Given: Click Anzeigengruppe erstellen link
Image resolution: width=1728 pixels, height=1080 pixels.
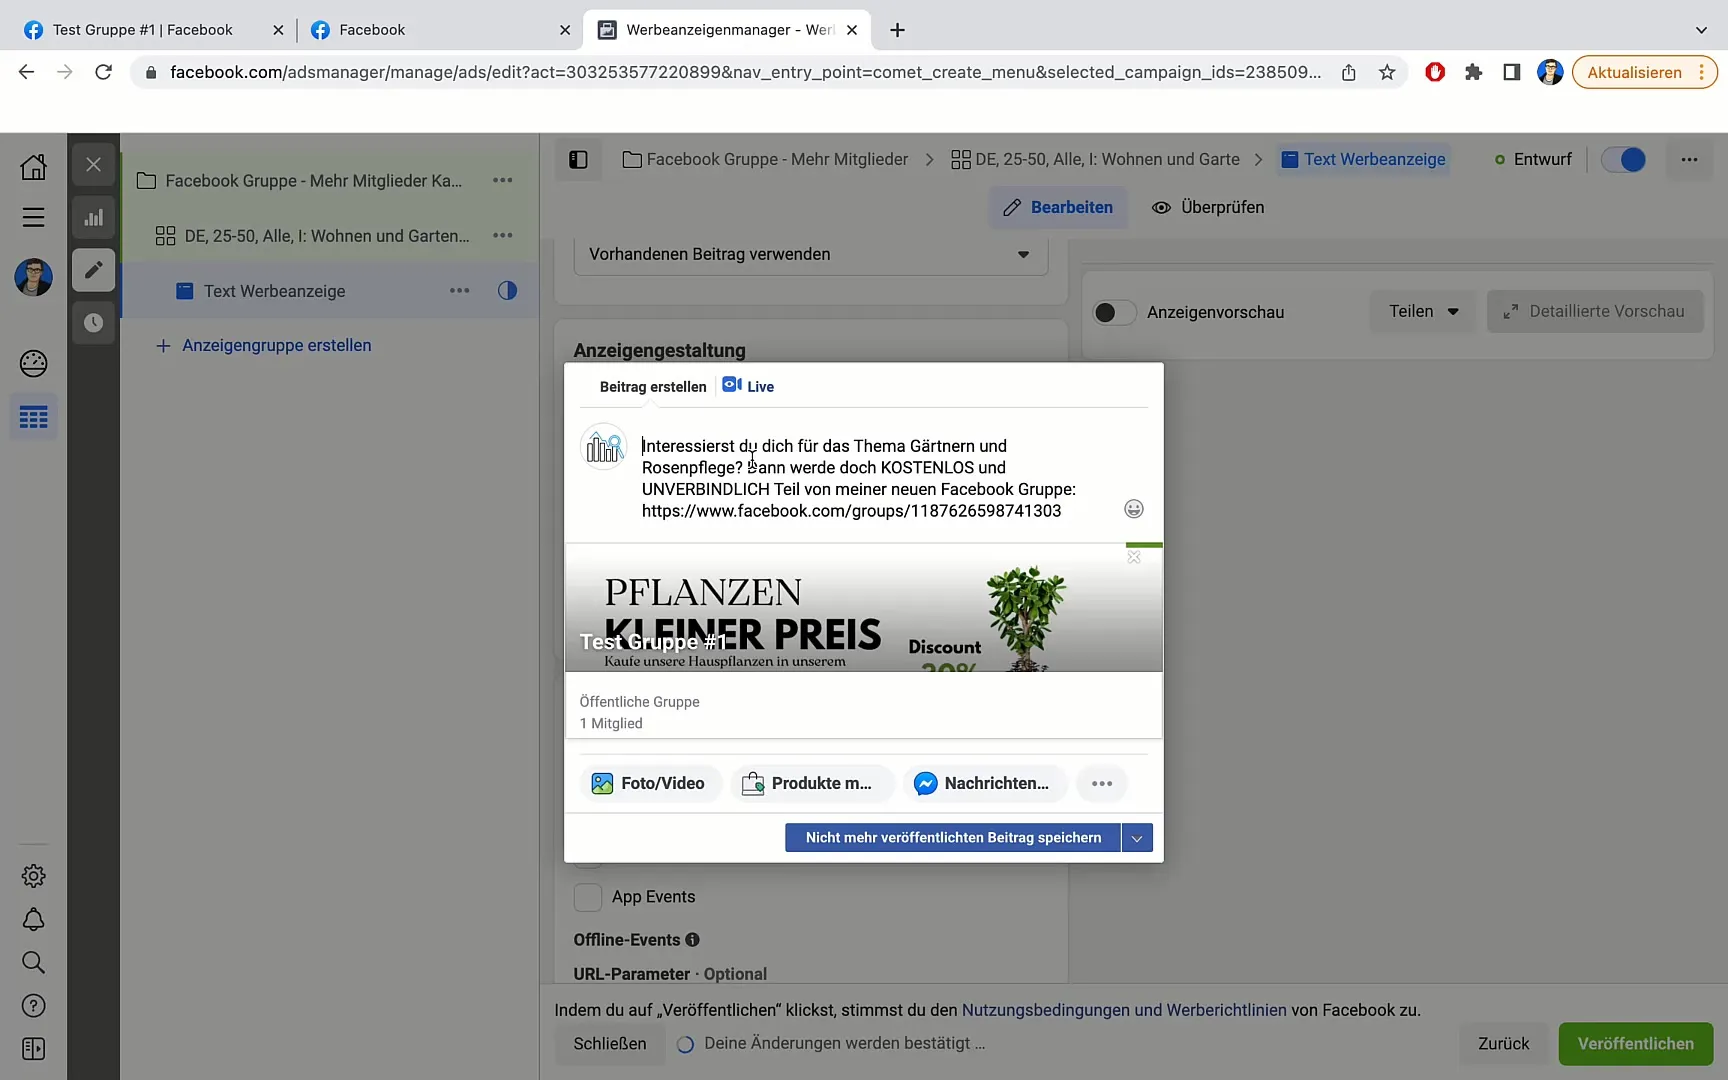Looking at the screenshot, I should (x=264, y=345).
